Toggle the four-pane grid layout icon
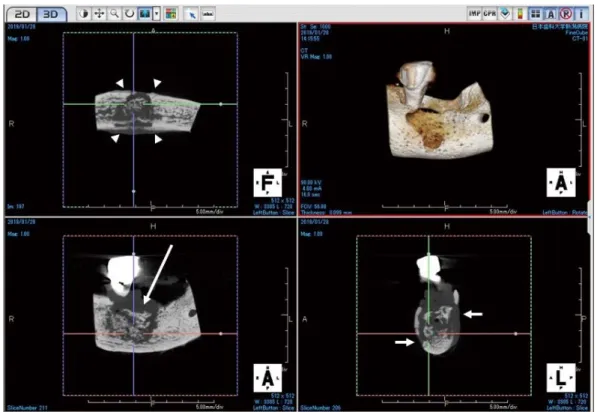This screenshot has height=412, width=597. click(536, 14)
